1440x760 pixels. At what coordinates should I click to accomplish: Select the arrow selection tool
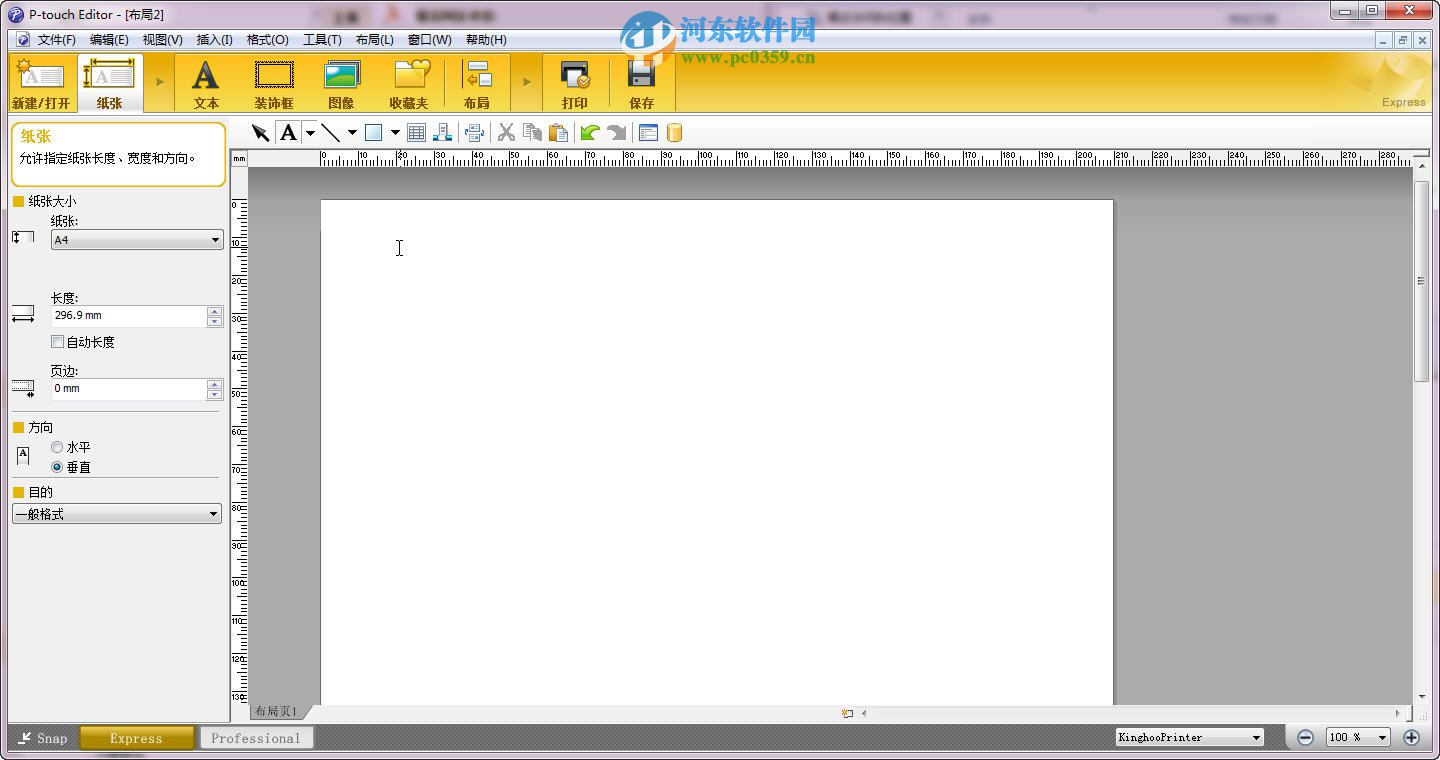[x=260, y=131]
